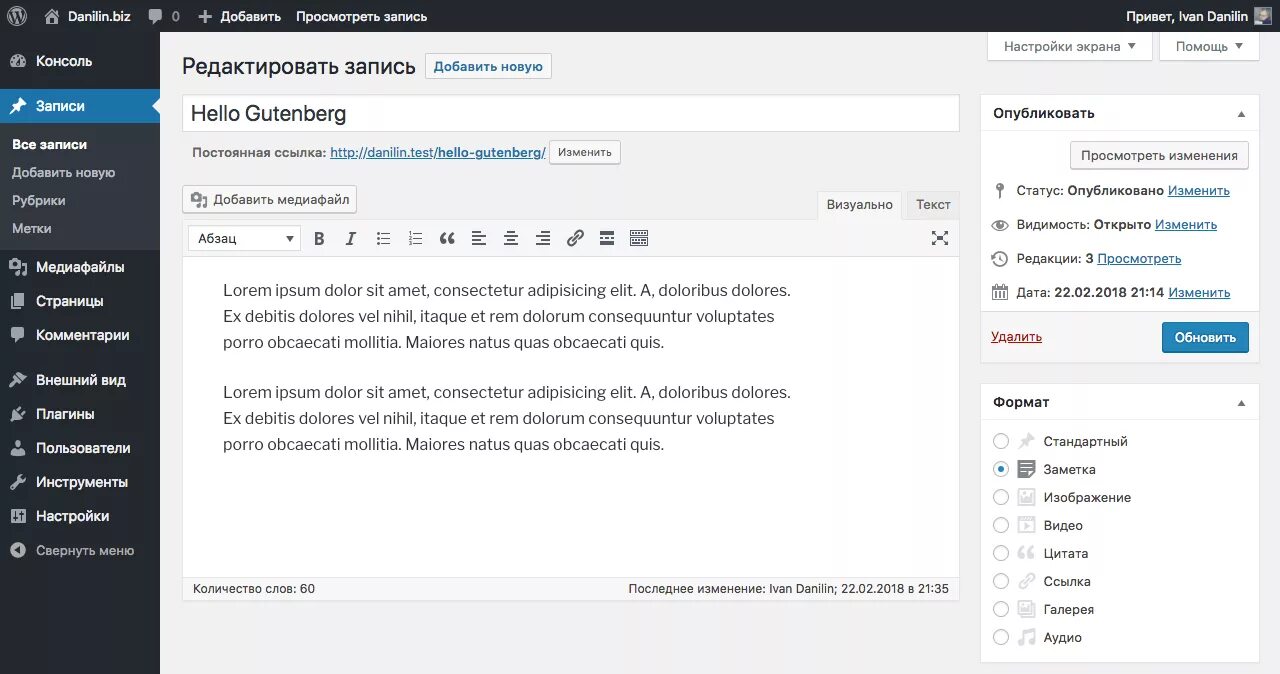This screenshot has height=674, width=1280.
Task: Enable distraction-free fullscreen mode icon
Action: 940,238
